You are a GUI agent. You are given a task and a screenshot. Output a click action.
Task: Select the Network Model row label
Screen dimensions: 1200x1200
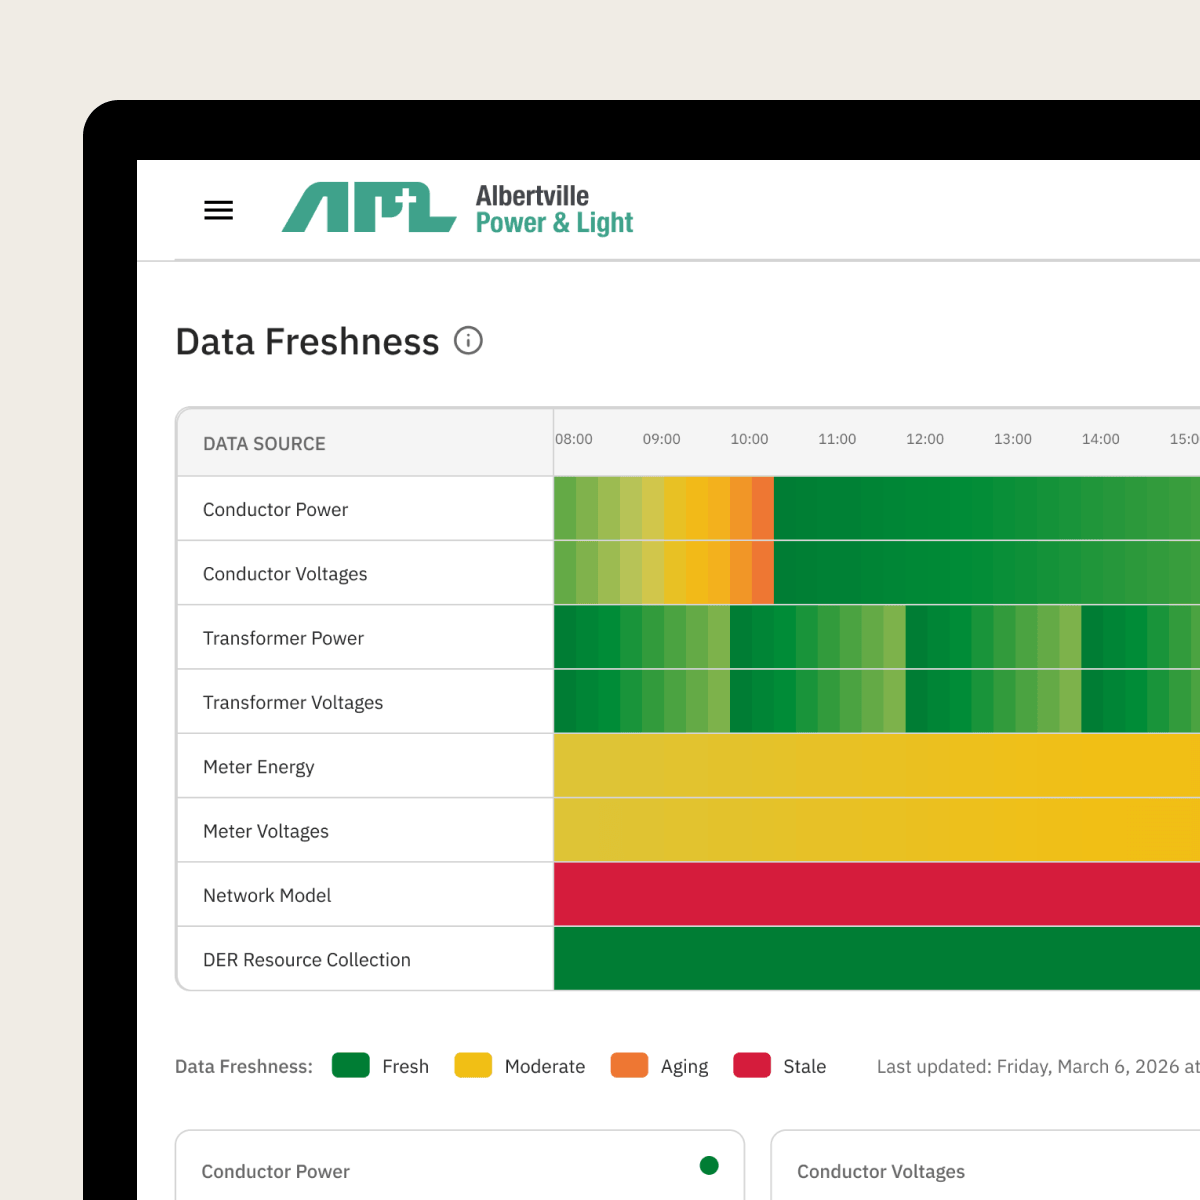267,896
